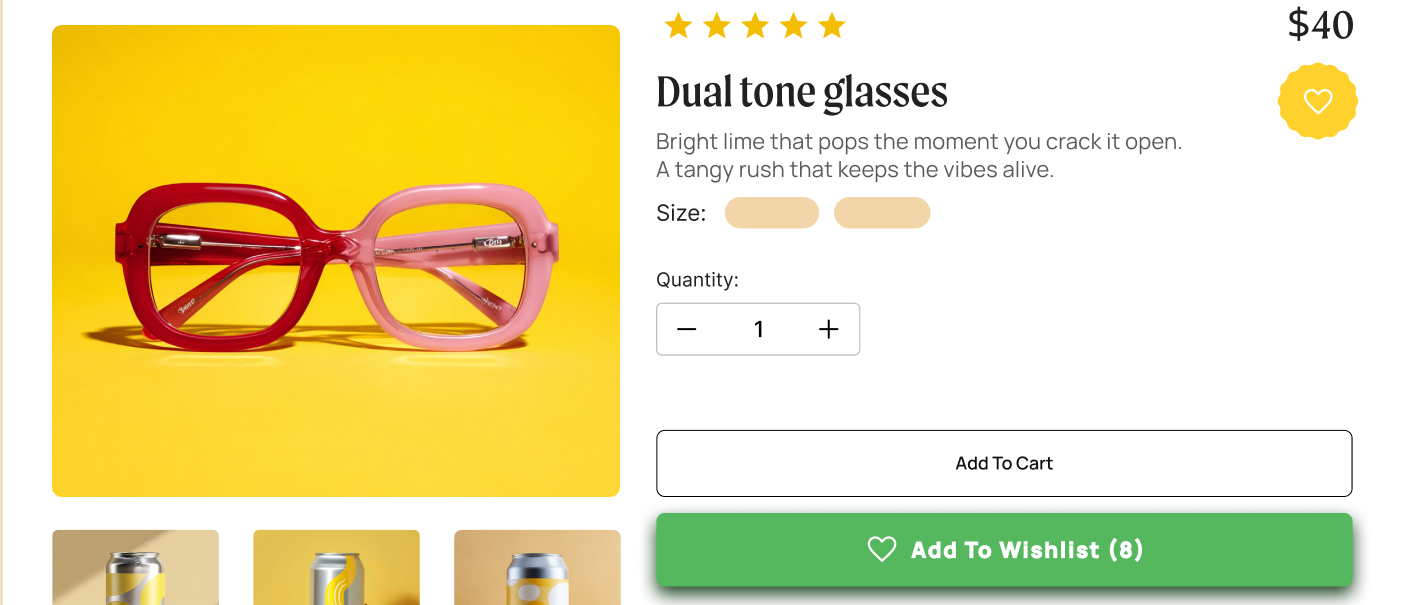This screenshot has height=605, width=1404.
Task: Click the $40 price text
Action: pos(1320,24)
